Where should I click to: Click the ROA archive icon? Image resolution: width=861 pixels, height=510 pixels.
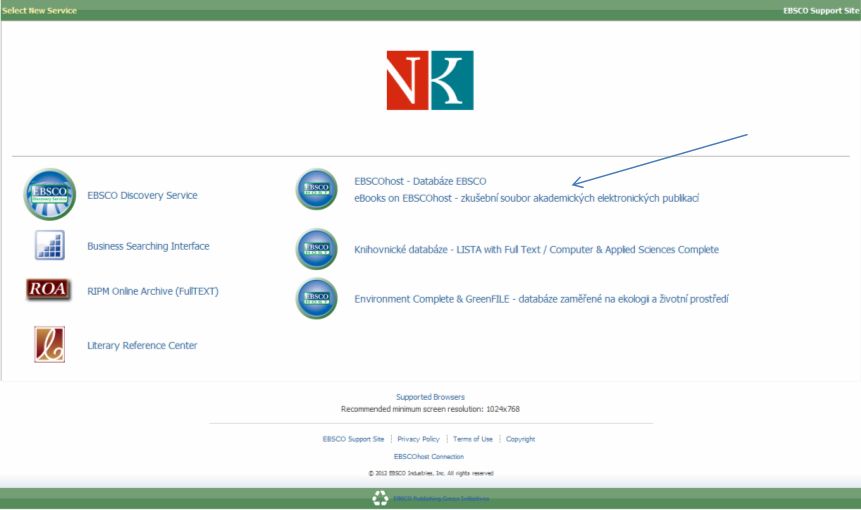48,289
